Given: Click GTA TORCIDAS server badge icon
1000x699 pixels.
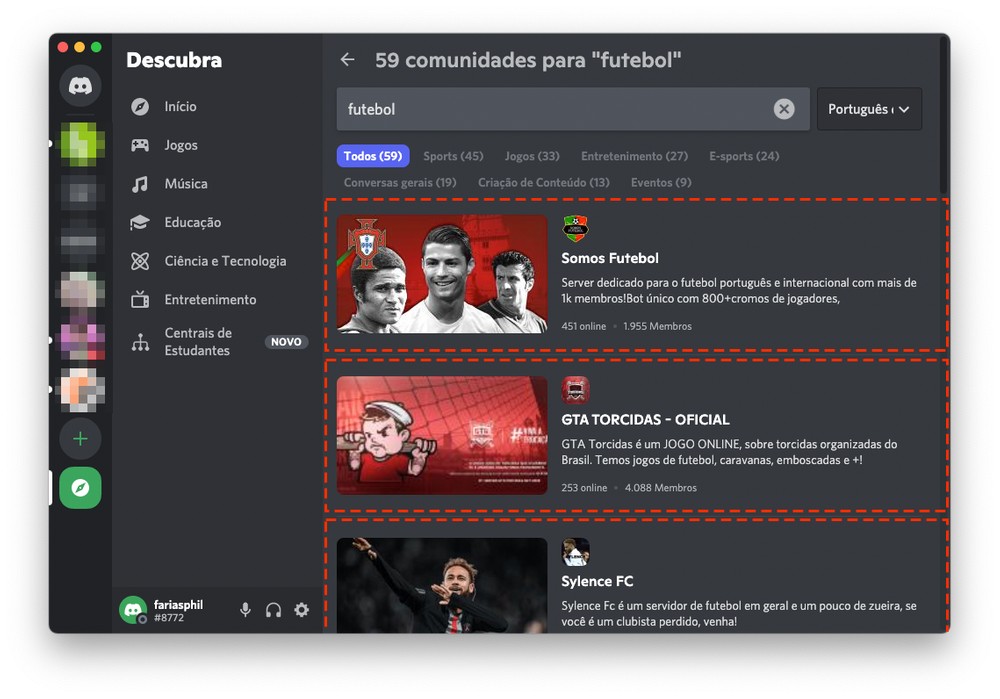Looking at the screenshot, I should [x=575, y=390].
